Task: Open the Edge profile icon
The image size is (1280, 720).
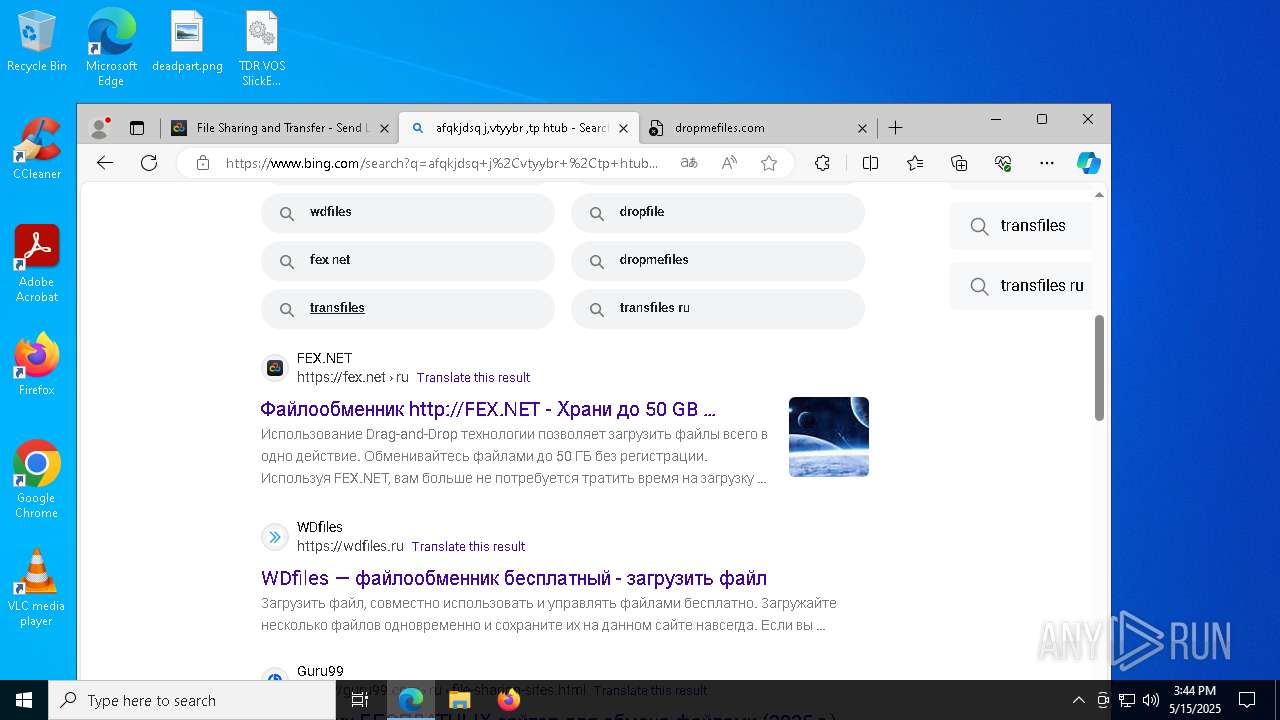Action: tap(99, 128)
